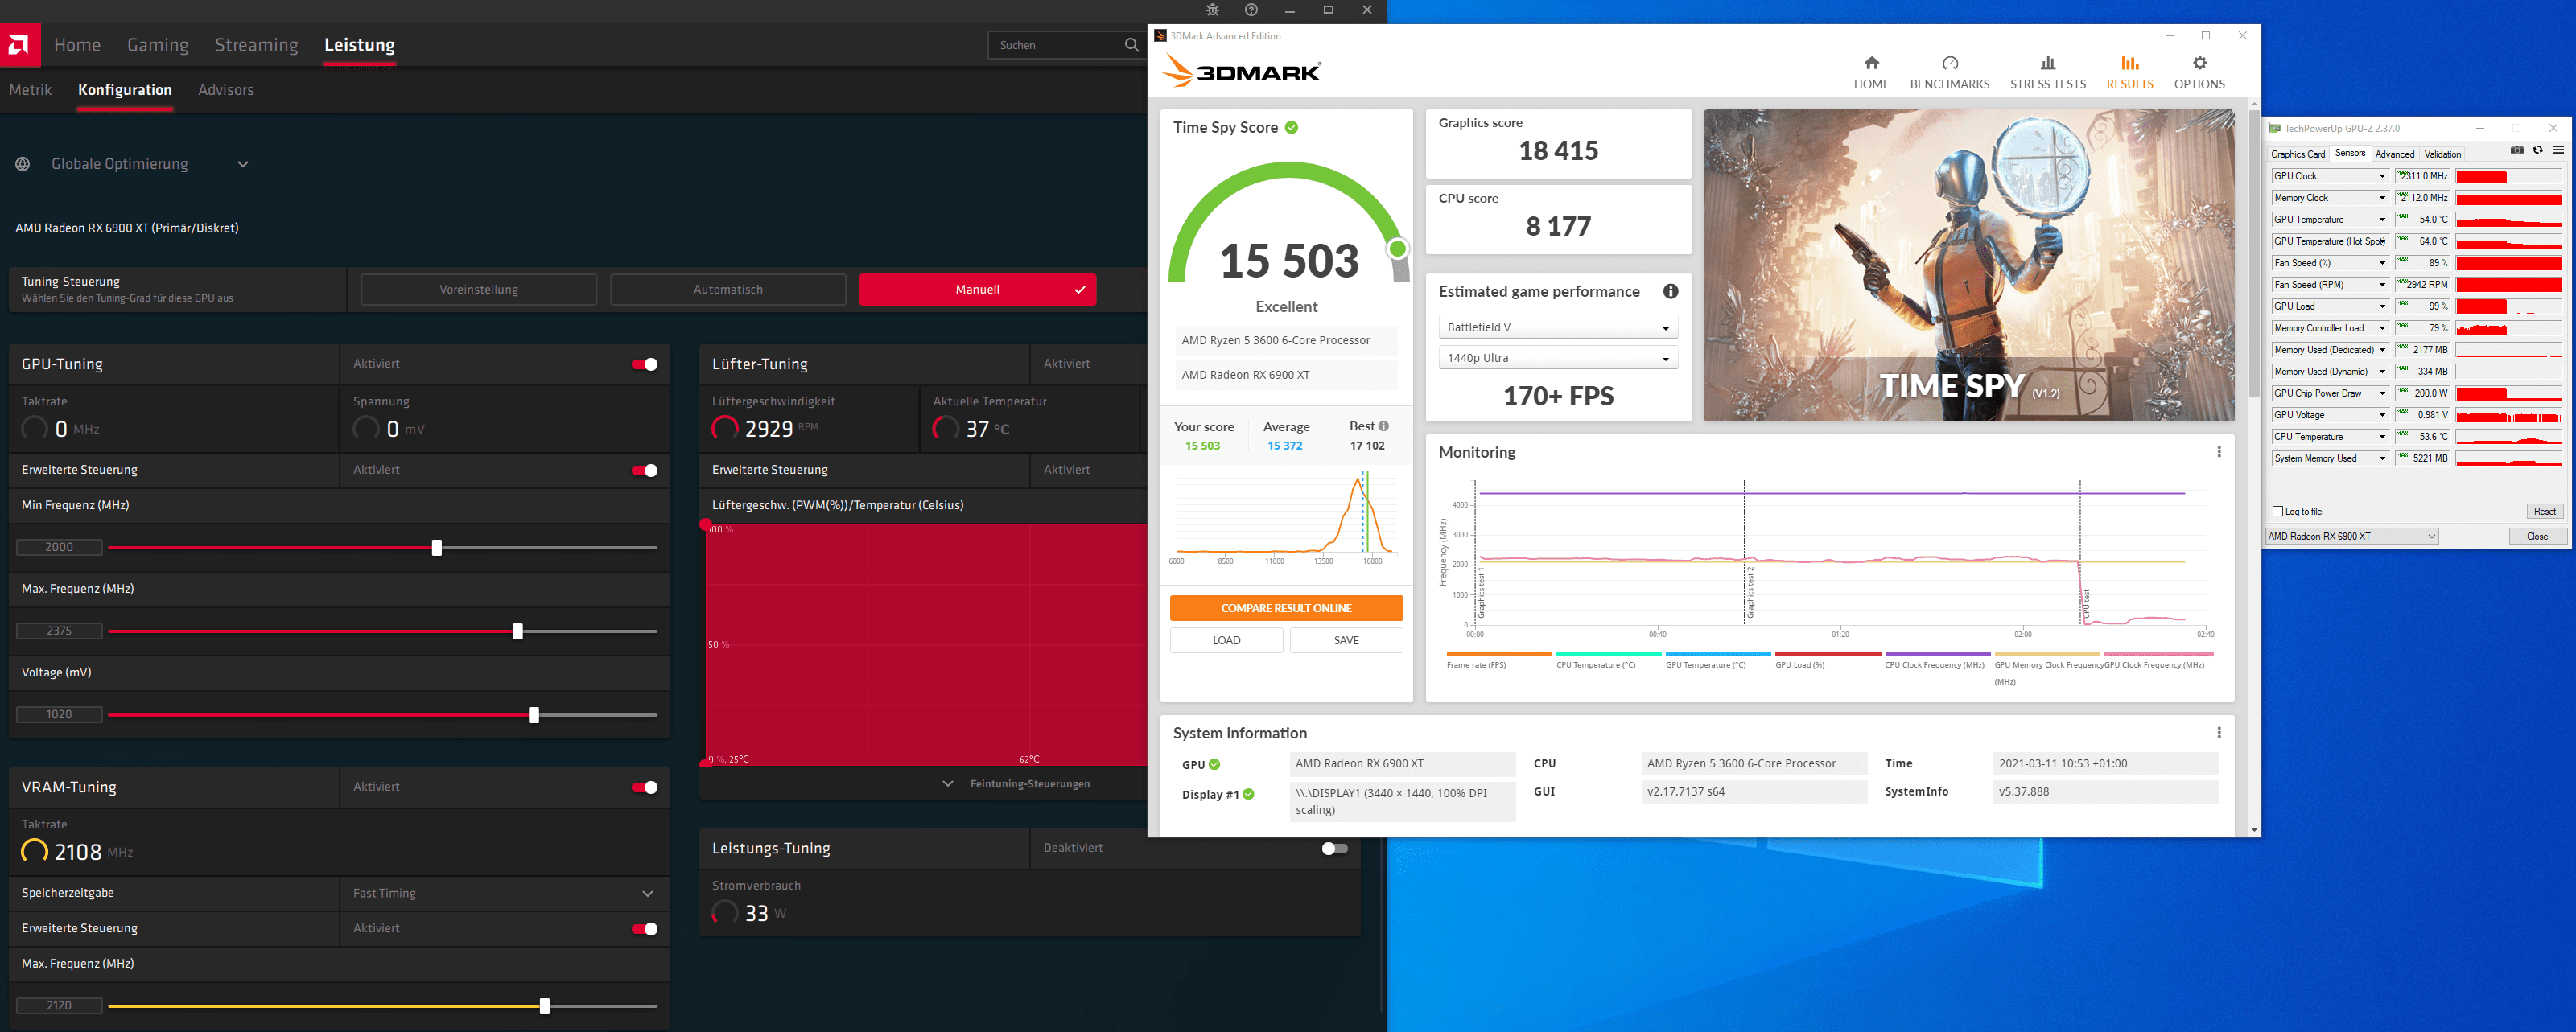Enable the Leistungs-Tuning switch
The image size is (2576, 1032).
pos(1334,848)
